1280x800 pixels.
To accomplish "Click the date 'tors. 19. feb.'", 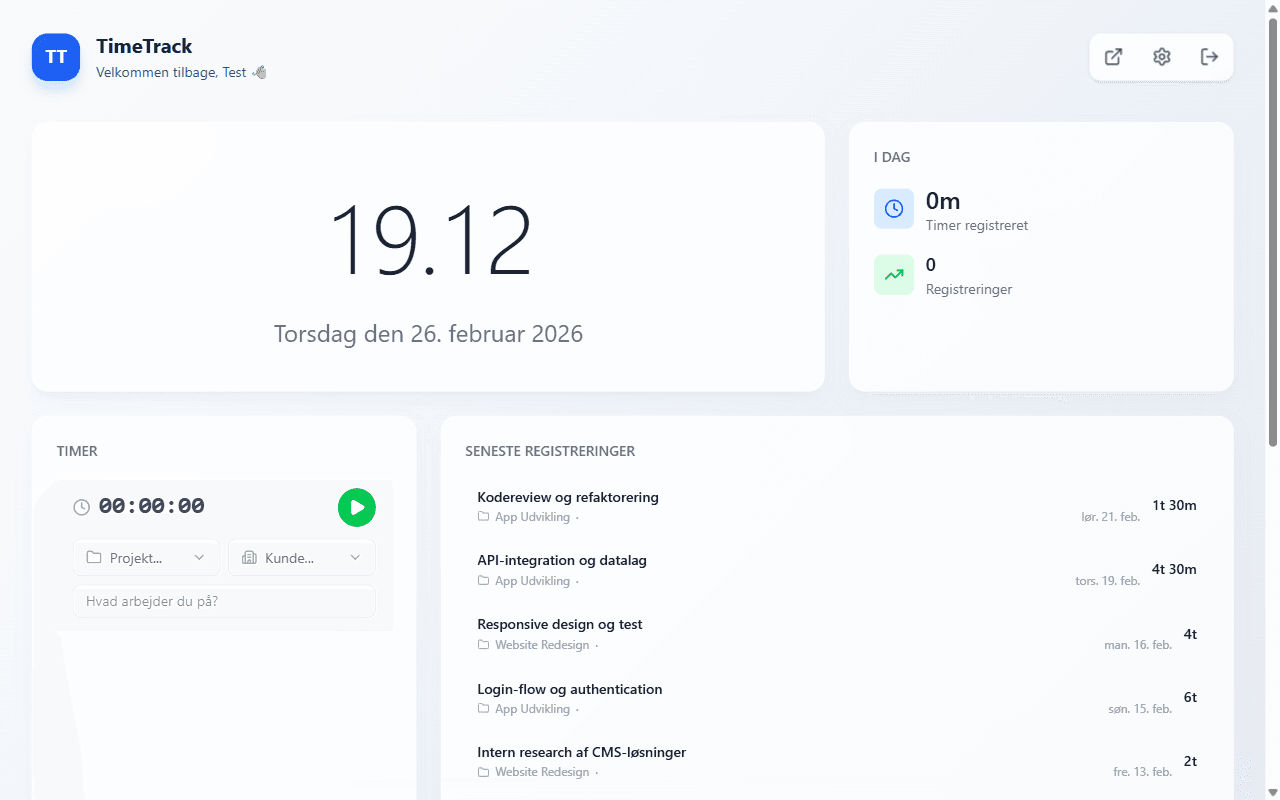I will coord(1107,581).
